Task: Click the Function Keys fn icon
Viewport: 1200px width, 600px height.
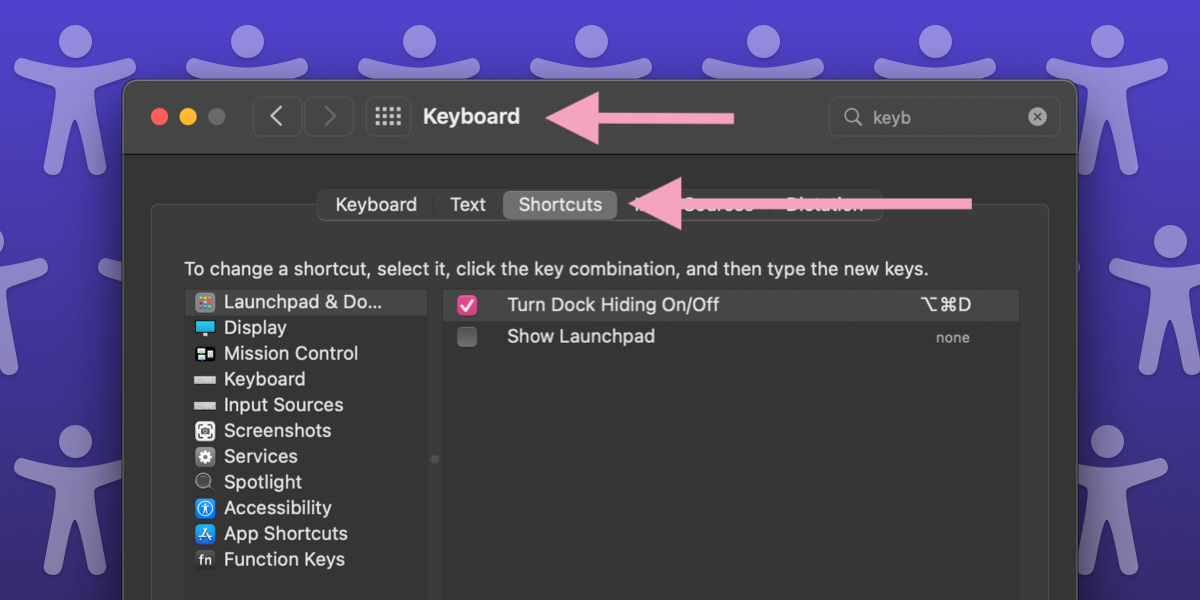Action: (205, 560)
